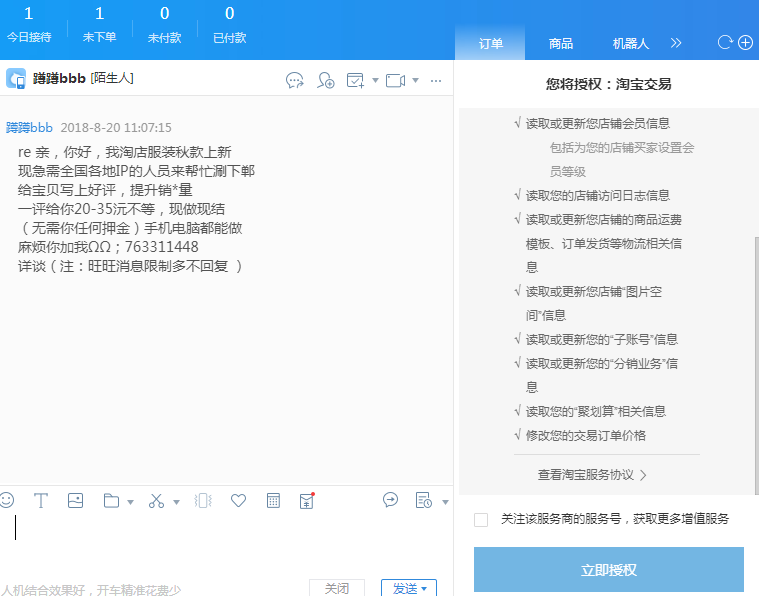Select the 未付款 counter
759x596 pixels.
click(x=165, y=24)
